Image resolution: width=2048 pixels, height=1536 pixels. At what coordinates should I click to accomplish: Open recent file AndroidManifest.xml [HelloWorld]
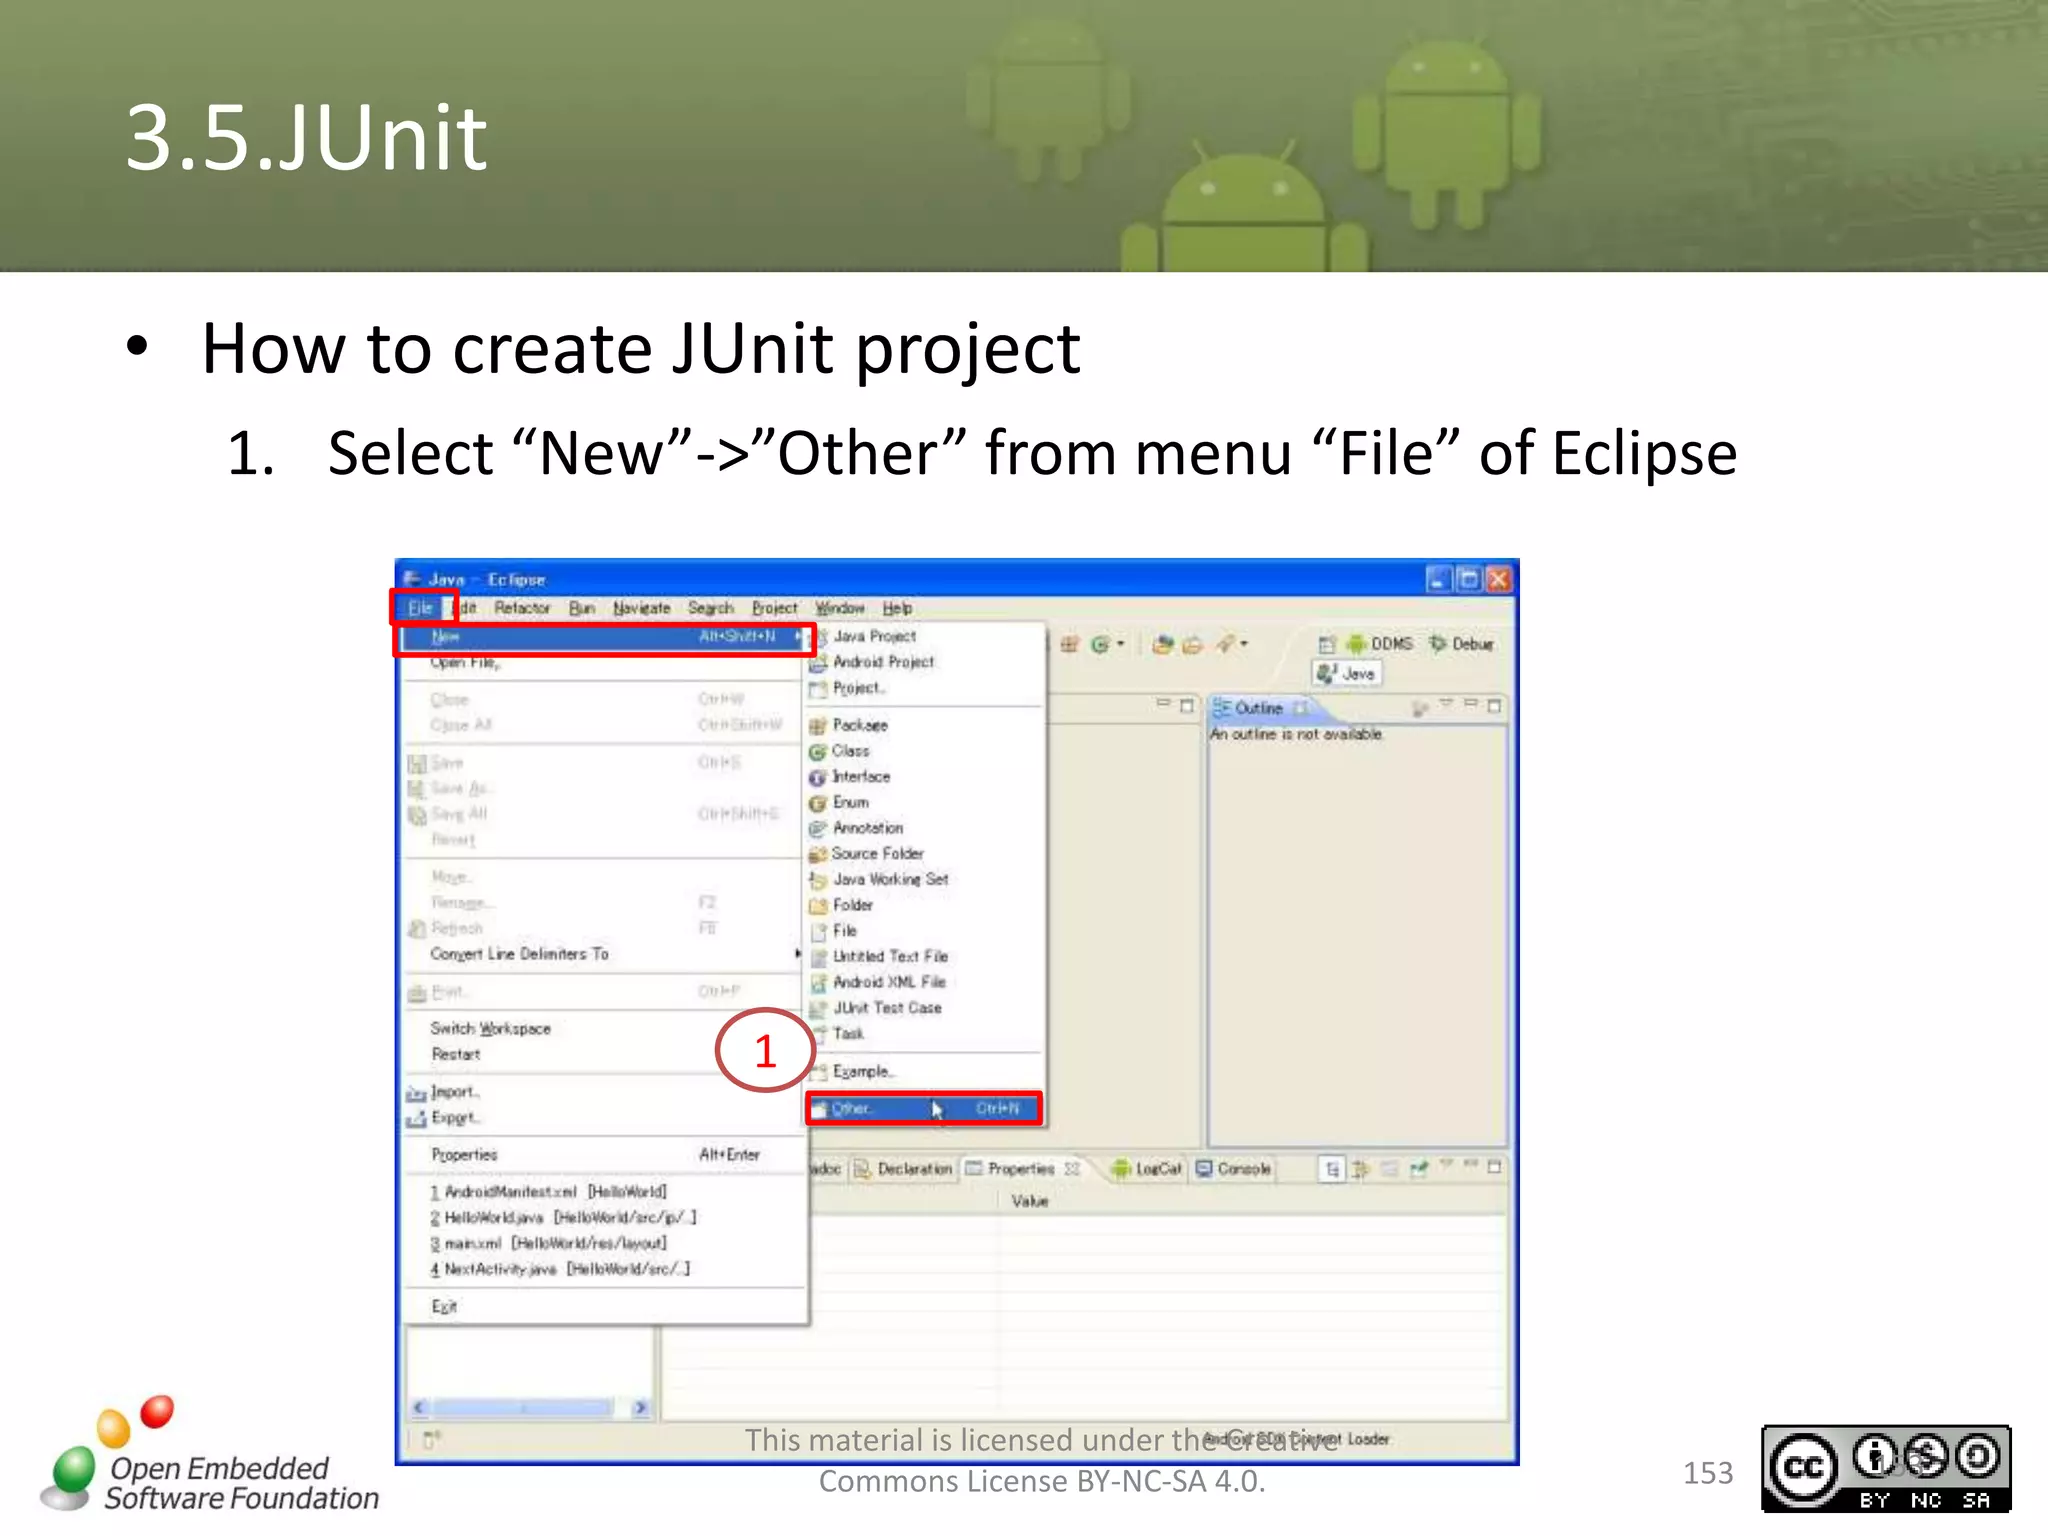pyautogui.click(x=604, y=1192)
